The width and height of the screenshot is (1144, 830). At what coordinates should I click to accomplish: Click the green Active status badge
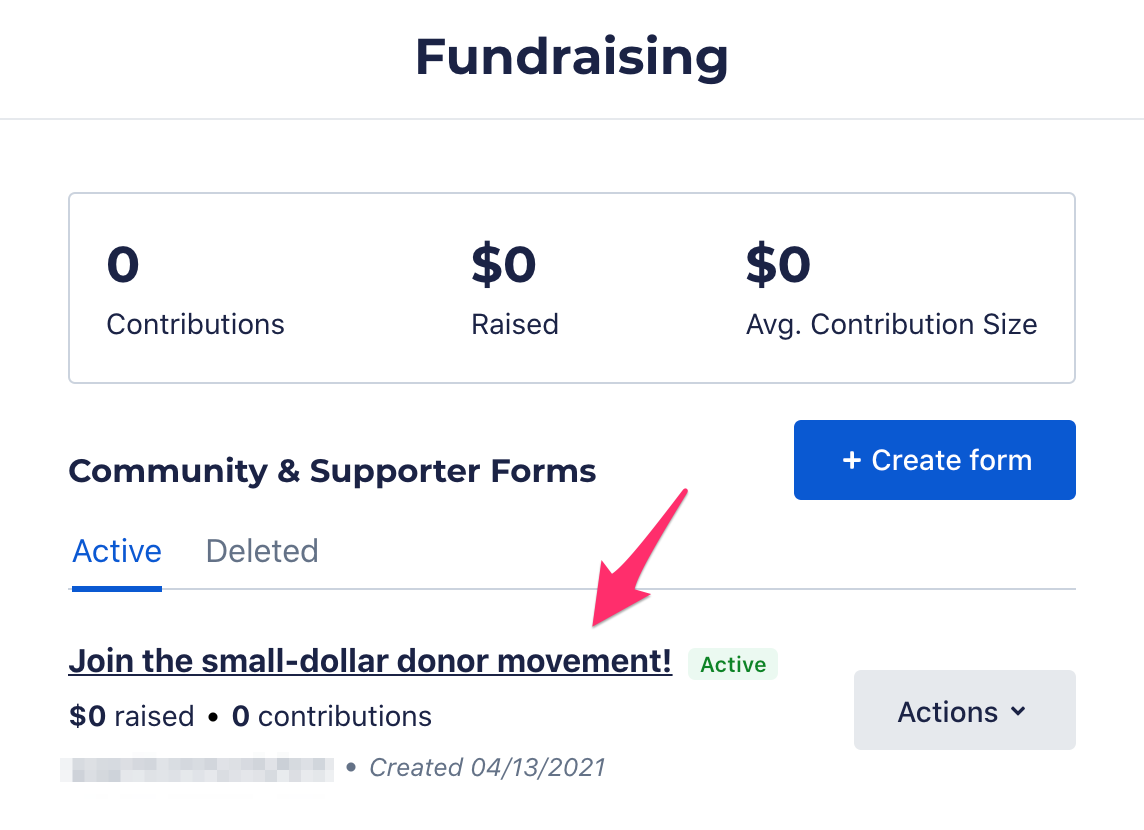click(x=733, y=665)
